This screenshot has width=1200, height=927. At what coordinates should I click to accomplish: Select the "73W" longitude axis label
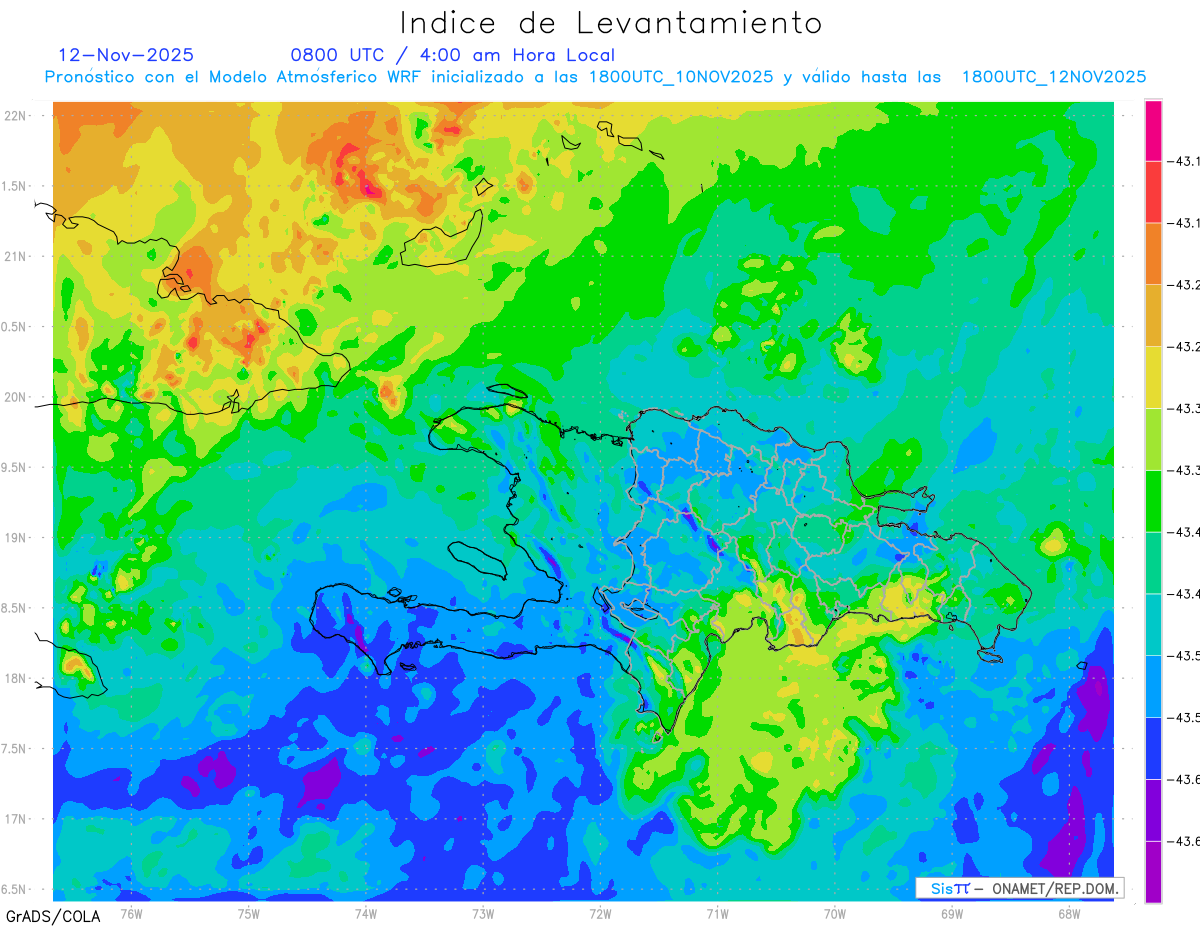pos(482,913)
